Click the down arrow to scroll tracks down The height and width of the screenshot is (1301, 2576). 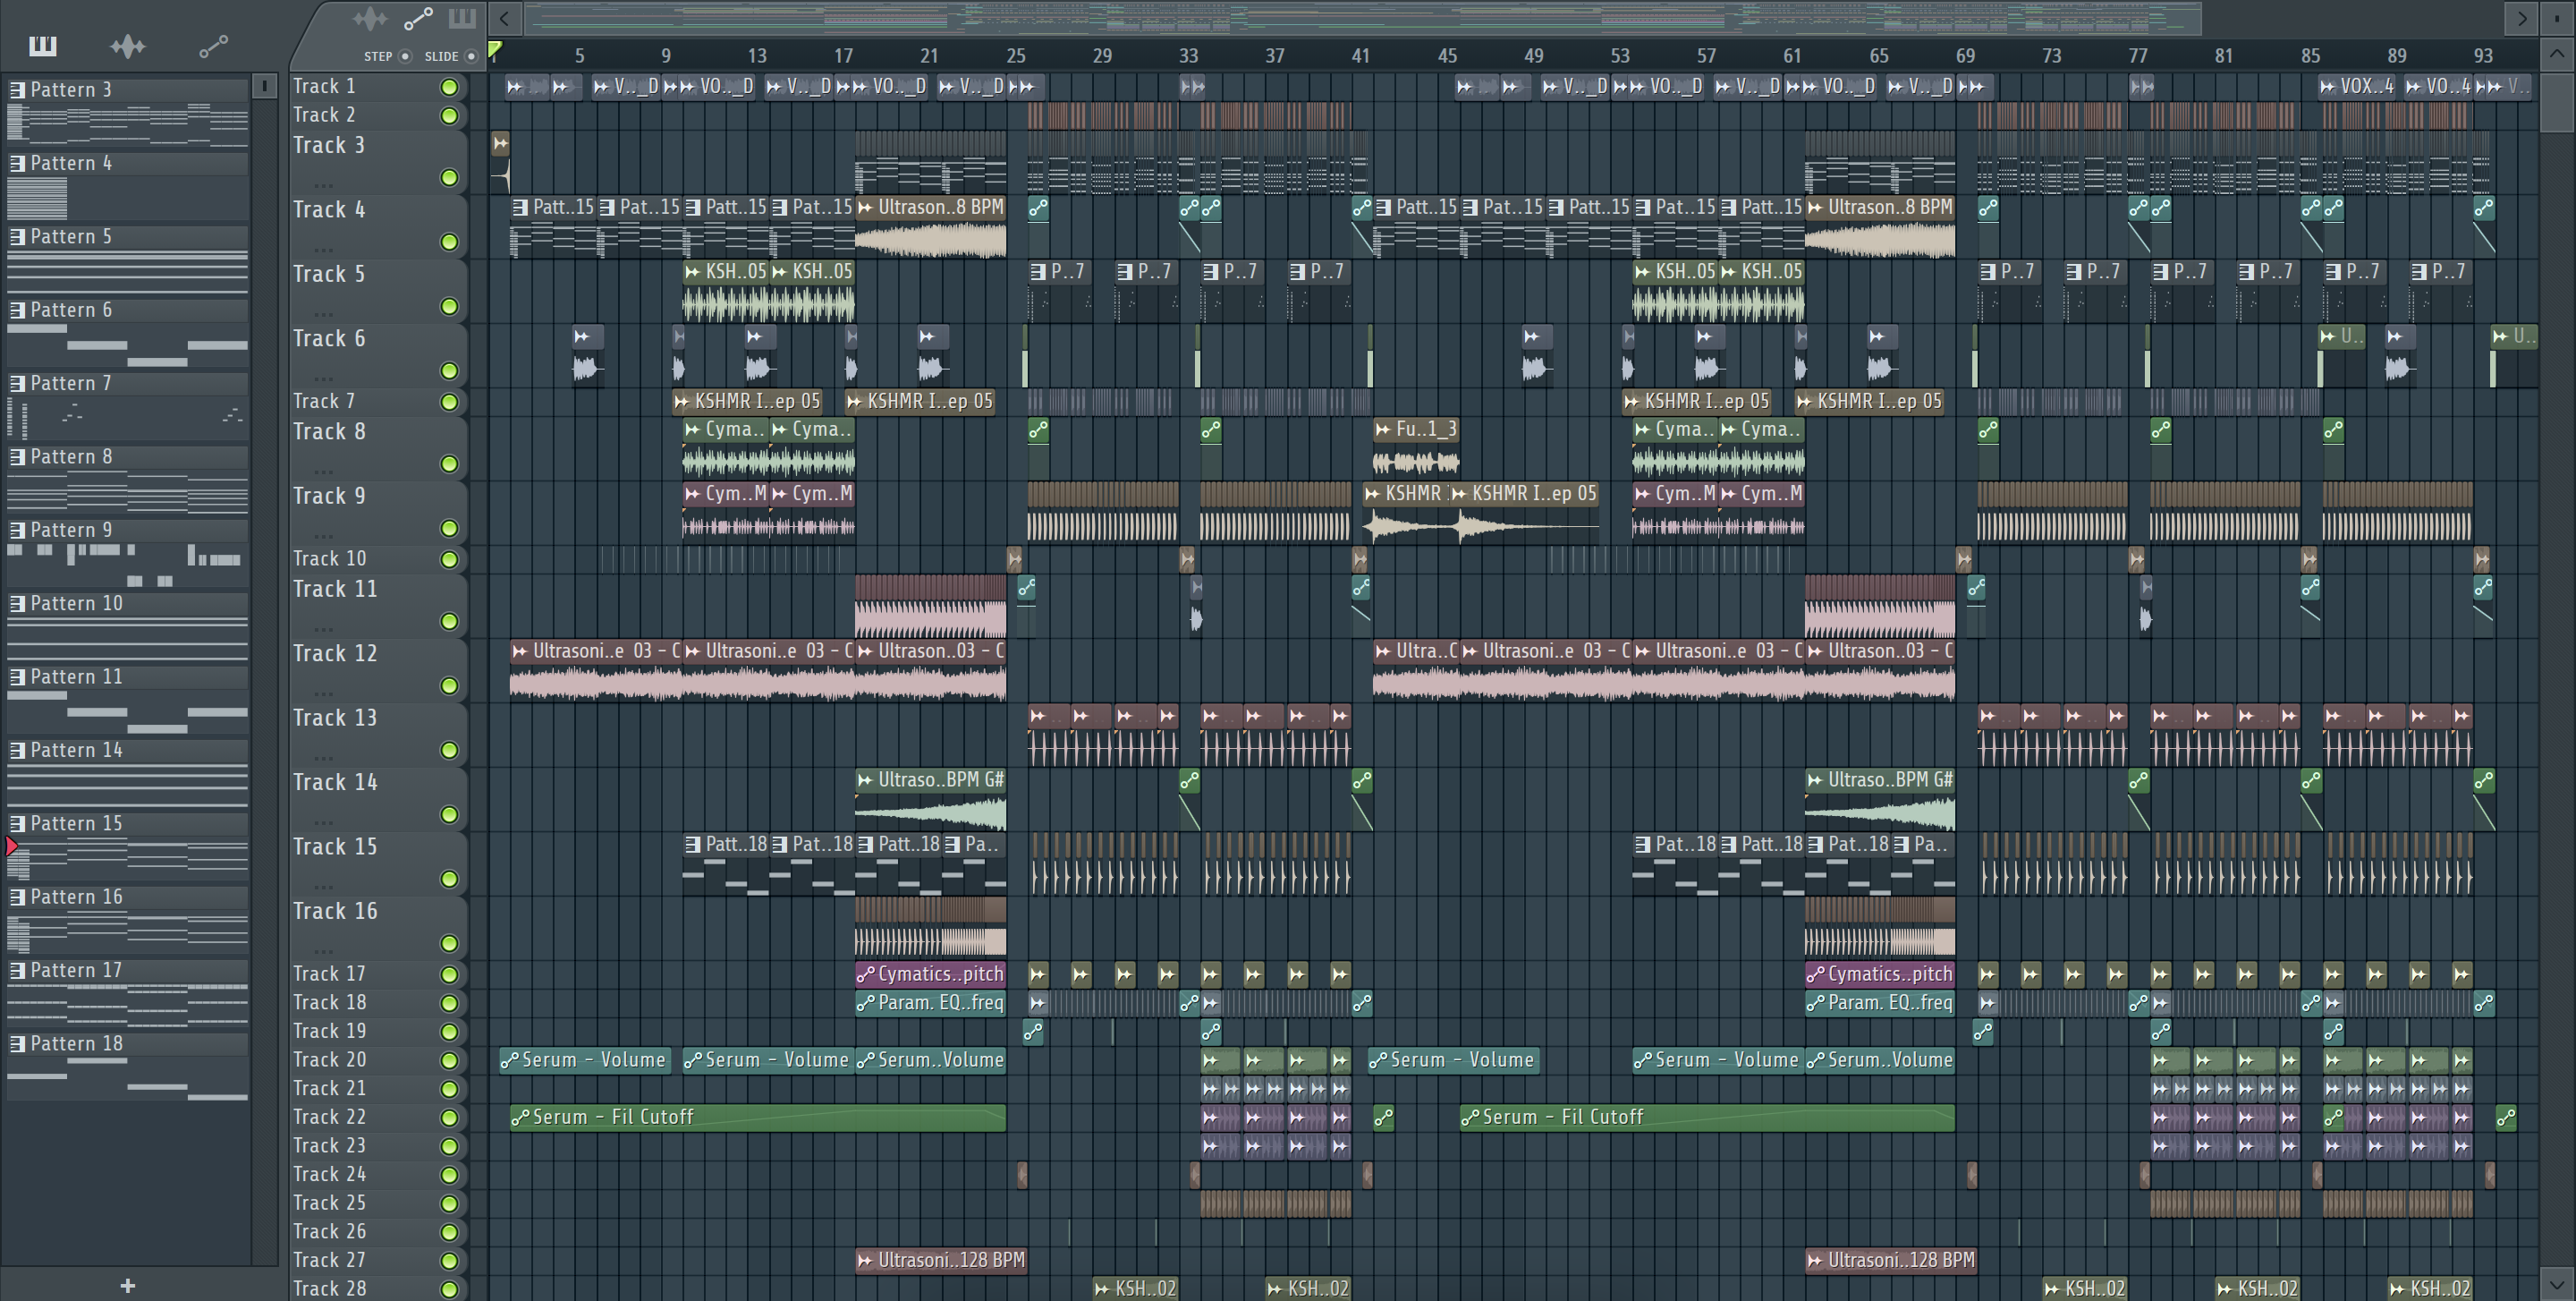coord(2557,1283)
